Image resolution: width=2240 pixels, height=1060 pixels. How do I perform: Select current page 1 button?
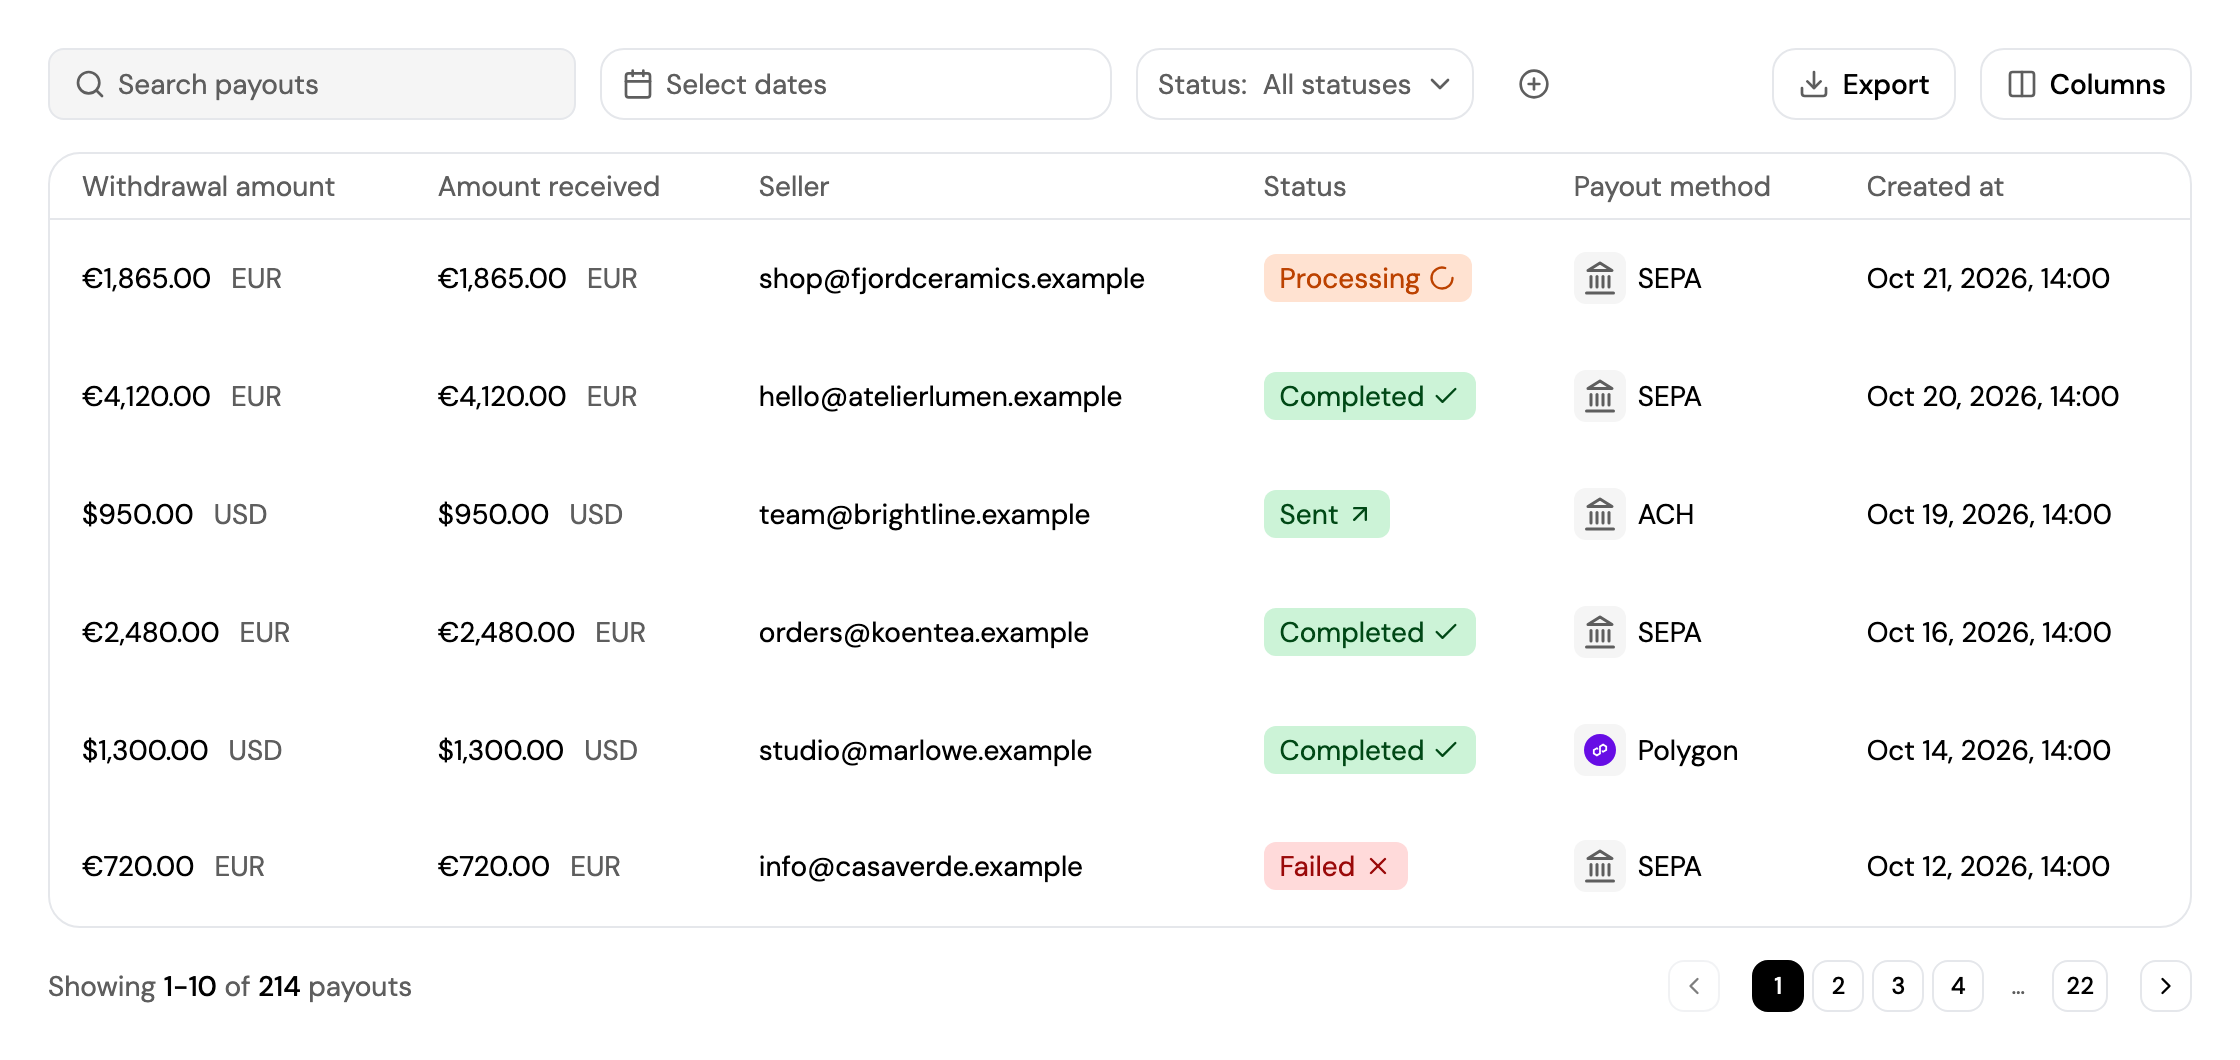point(1778,986)
